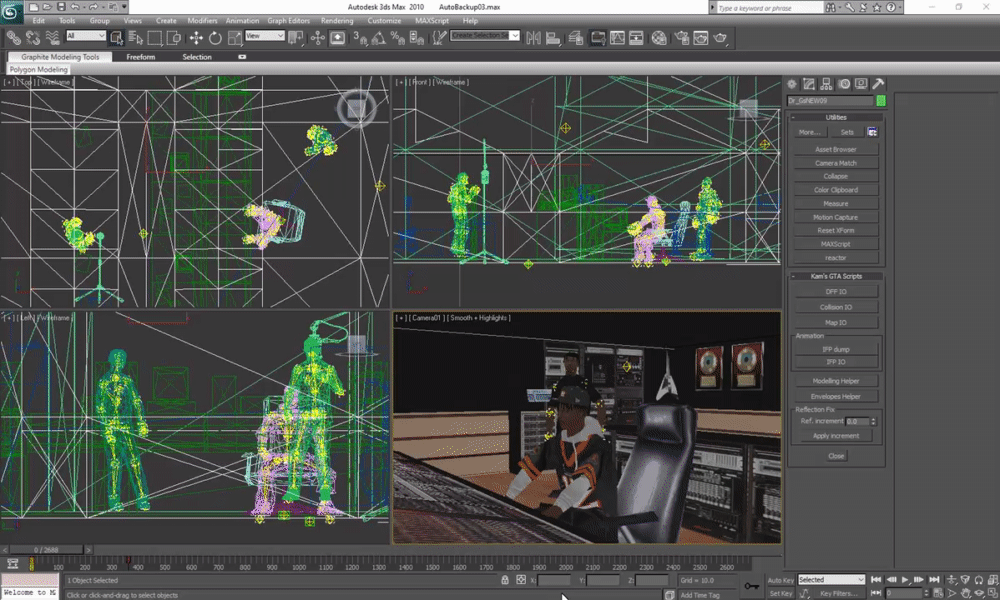The height and width of the screenshot is (600, 1000).
Task: Click Edit Named Selection Sets icon
Action: pos(439,38)
